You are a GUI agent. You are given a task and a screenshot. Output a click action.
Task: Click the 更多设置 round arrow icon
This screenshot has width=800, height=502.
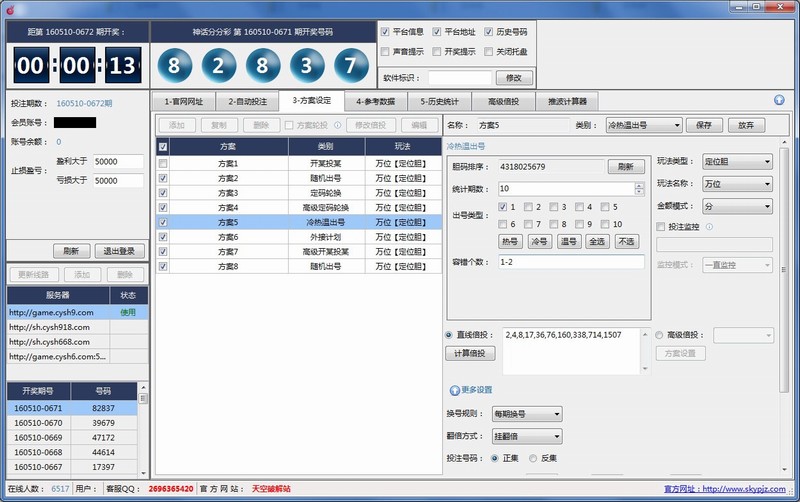click(x=455, y=389)
